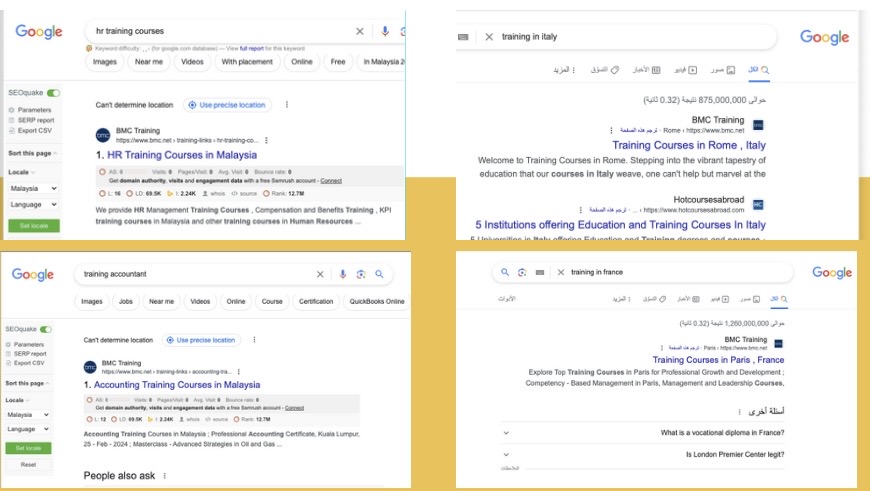Viewport: 870px width, 491px height.
Task: Clear the 'training in france' search box
Action: [560, 272]
